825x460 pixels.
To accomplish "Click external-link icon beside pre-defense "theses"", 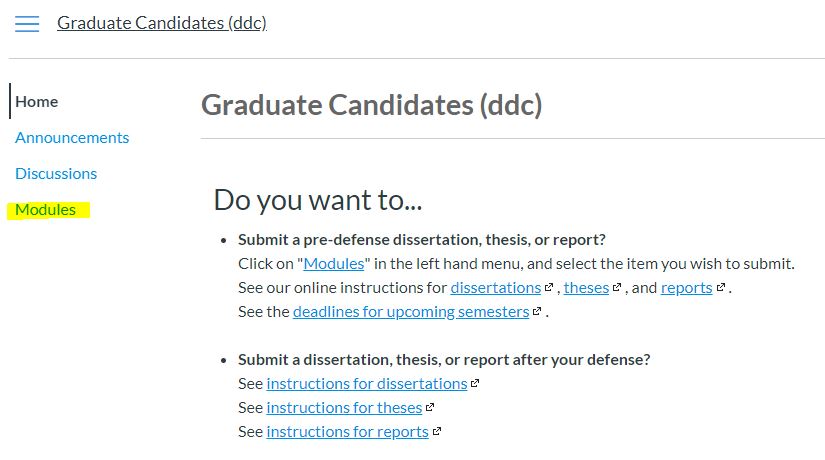I will [618, 288].
